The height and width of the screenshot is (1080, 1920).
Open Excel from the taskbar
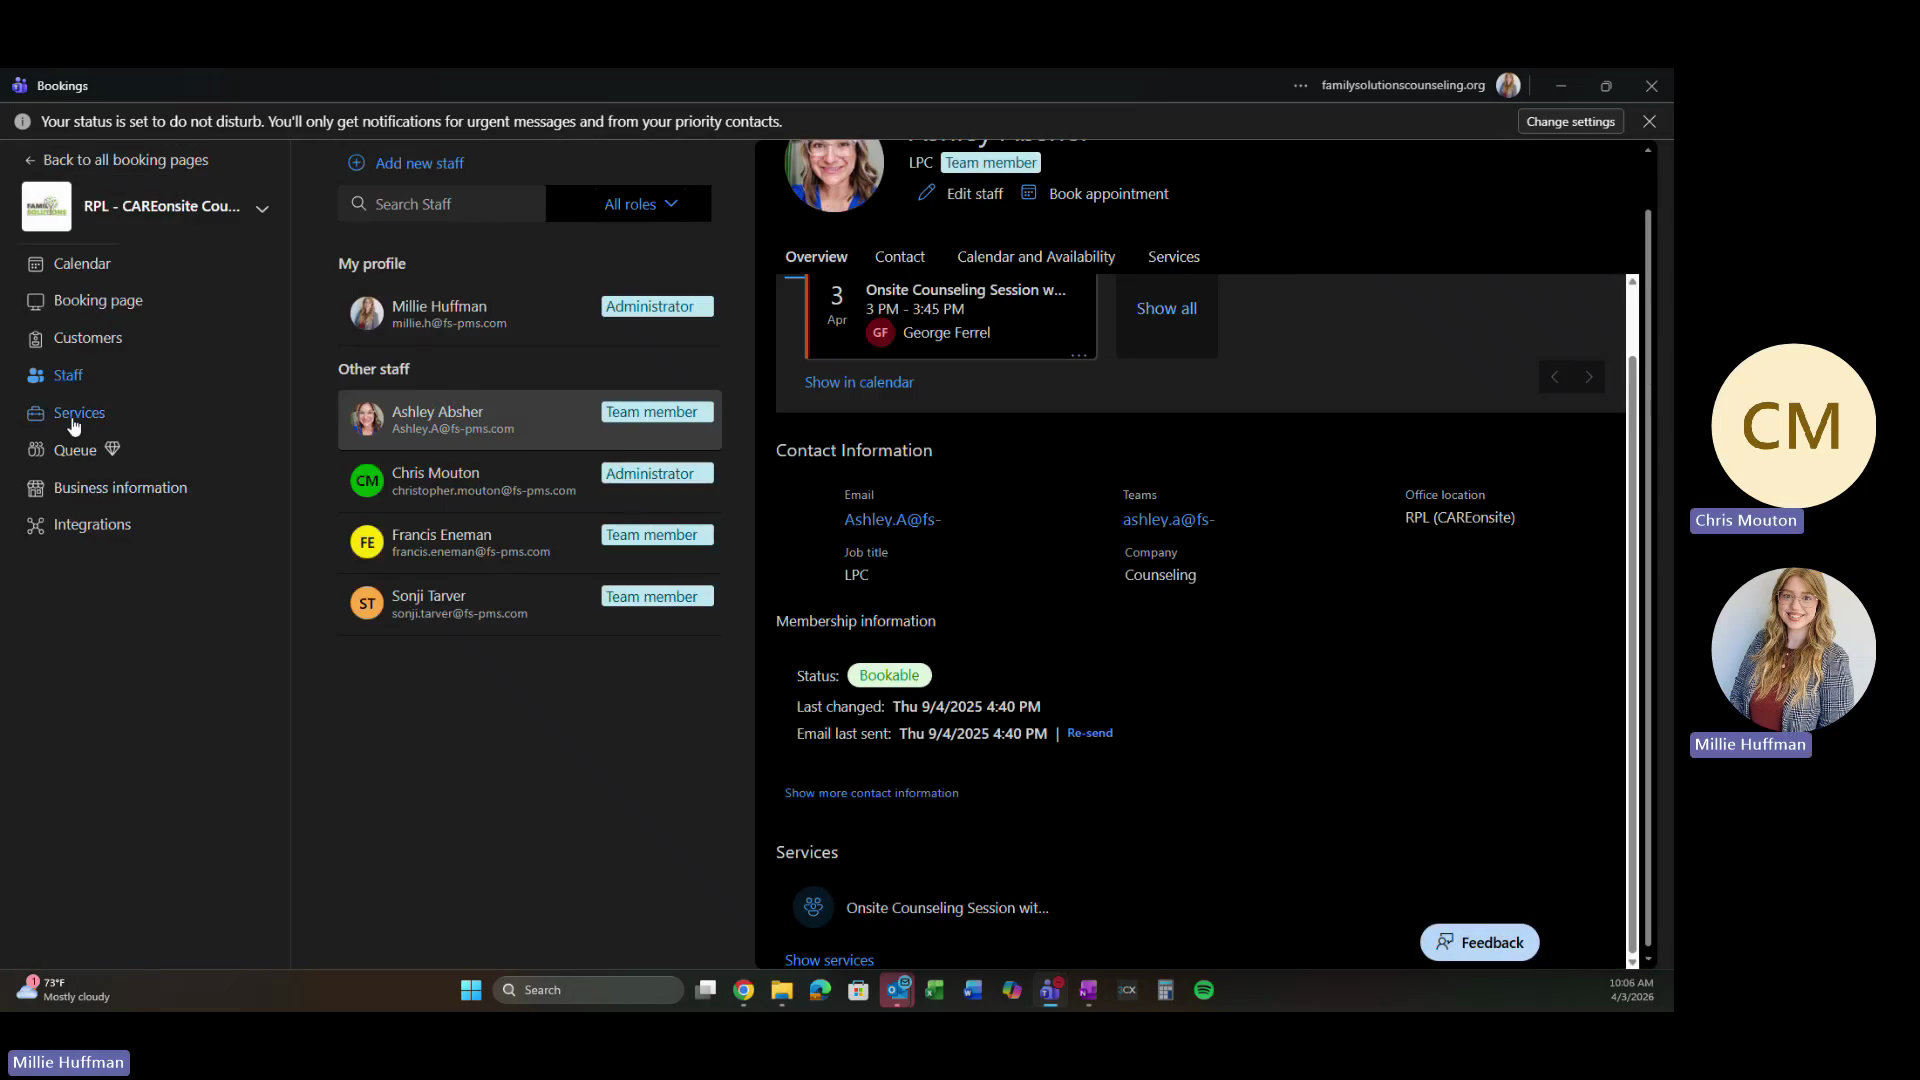(935, 990)
